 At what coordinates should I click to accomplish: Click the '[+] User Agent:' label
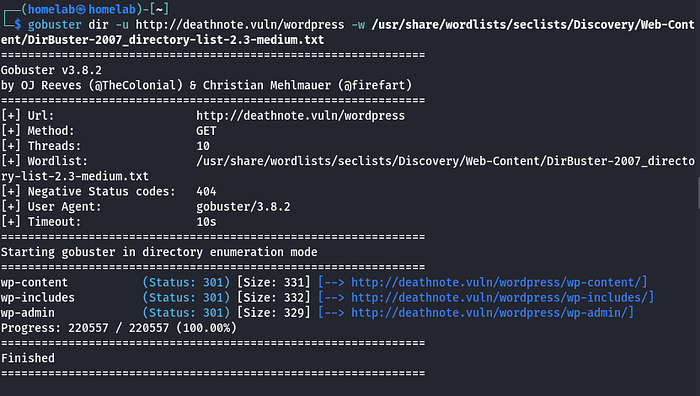pos(51,207)
